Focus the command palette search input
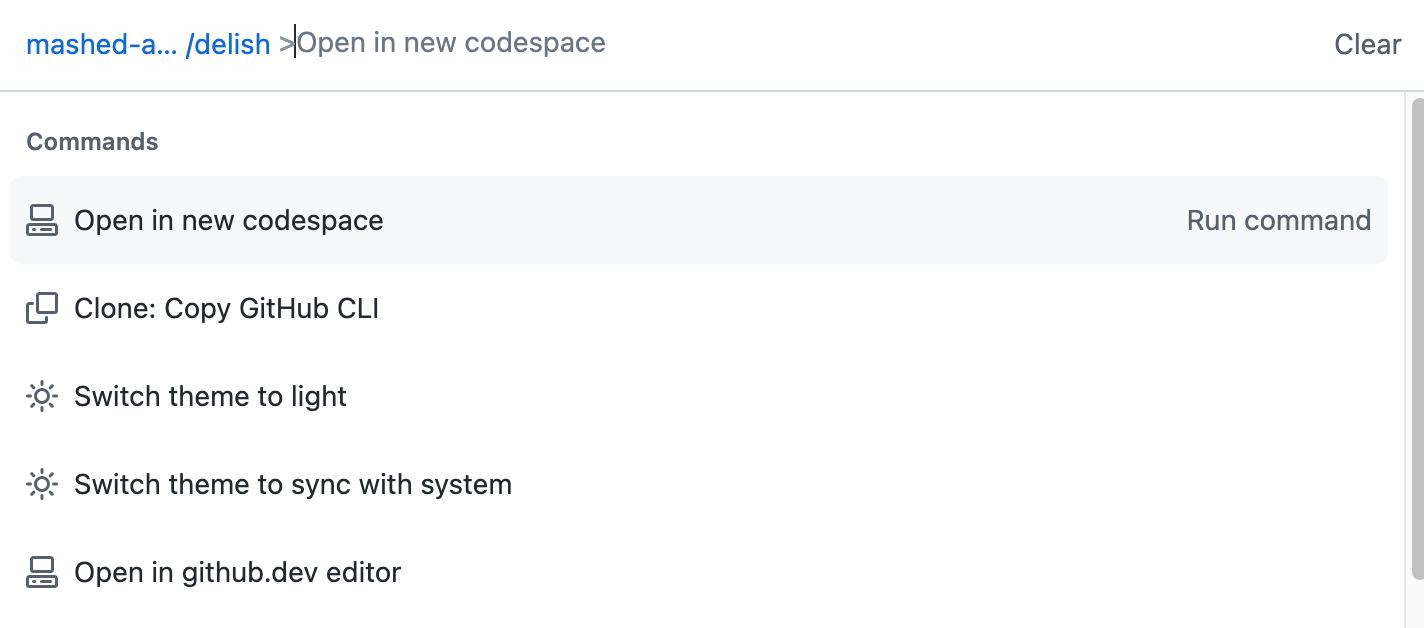The height and width of the screenshot is (628, 1424). pos(700,44)
